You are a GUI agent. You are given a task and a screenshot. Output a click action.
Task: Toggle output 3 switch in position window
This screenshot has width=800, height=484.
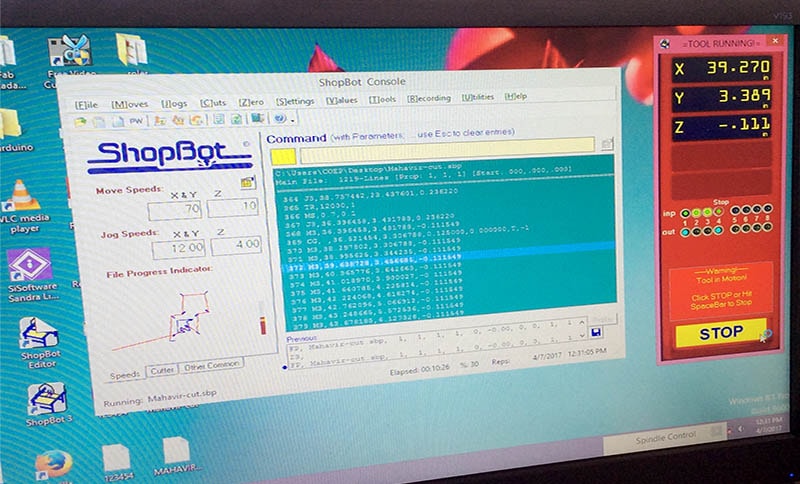pos(707,231)
